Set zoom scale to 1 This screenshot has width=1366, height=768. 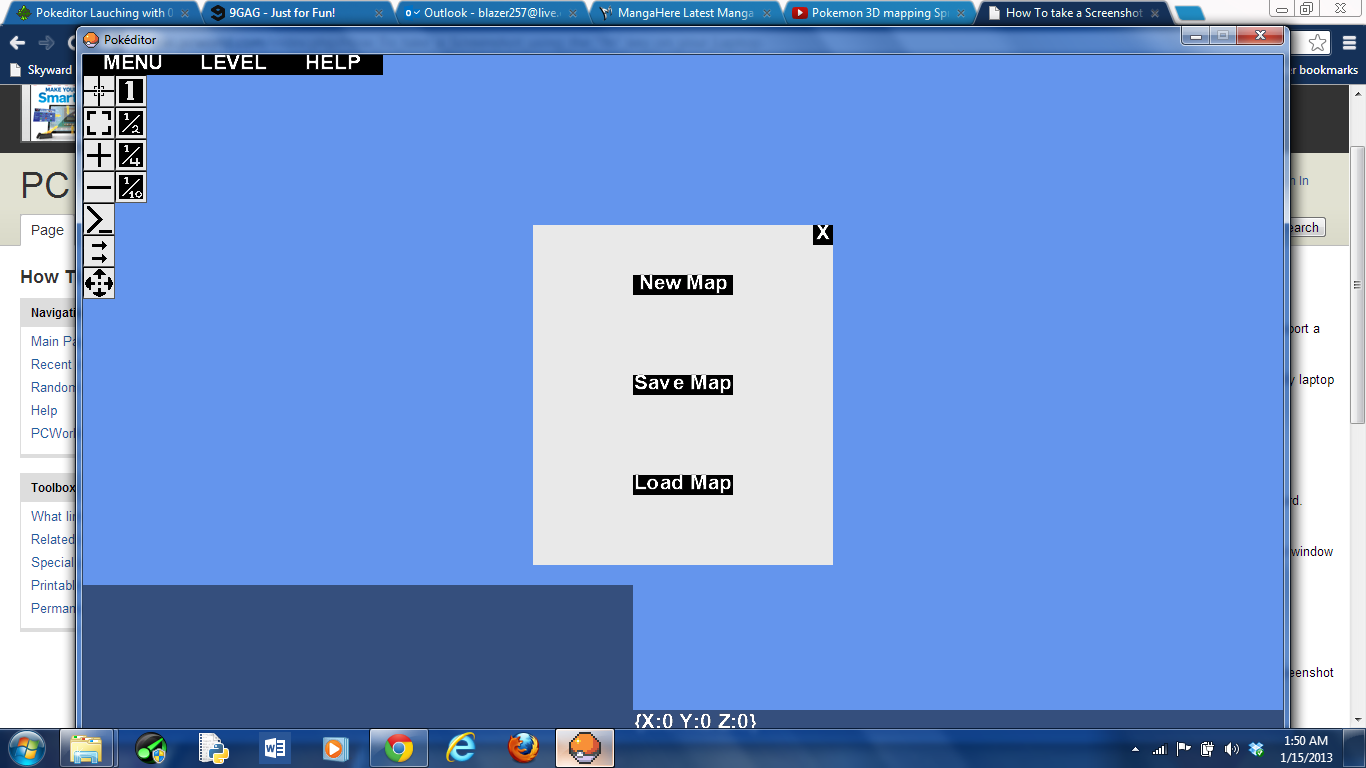click(130, 91)
